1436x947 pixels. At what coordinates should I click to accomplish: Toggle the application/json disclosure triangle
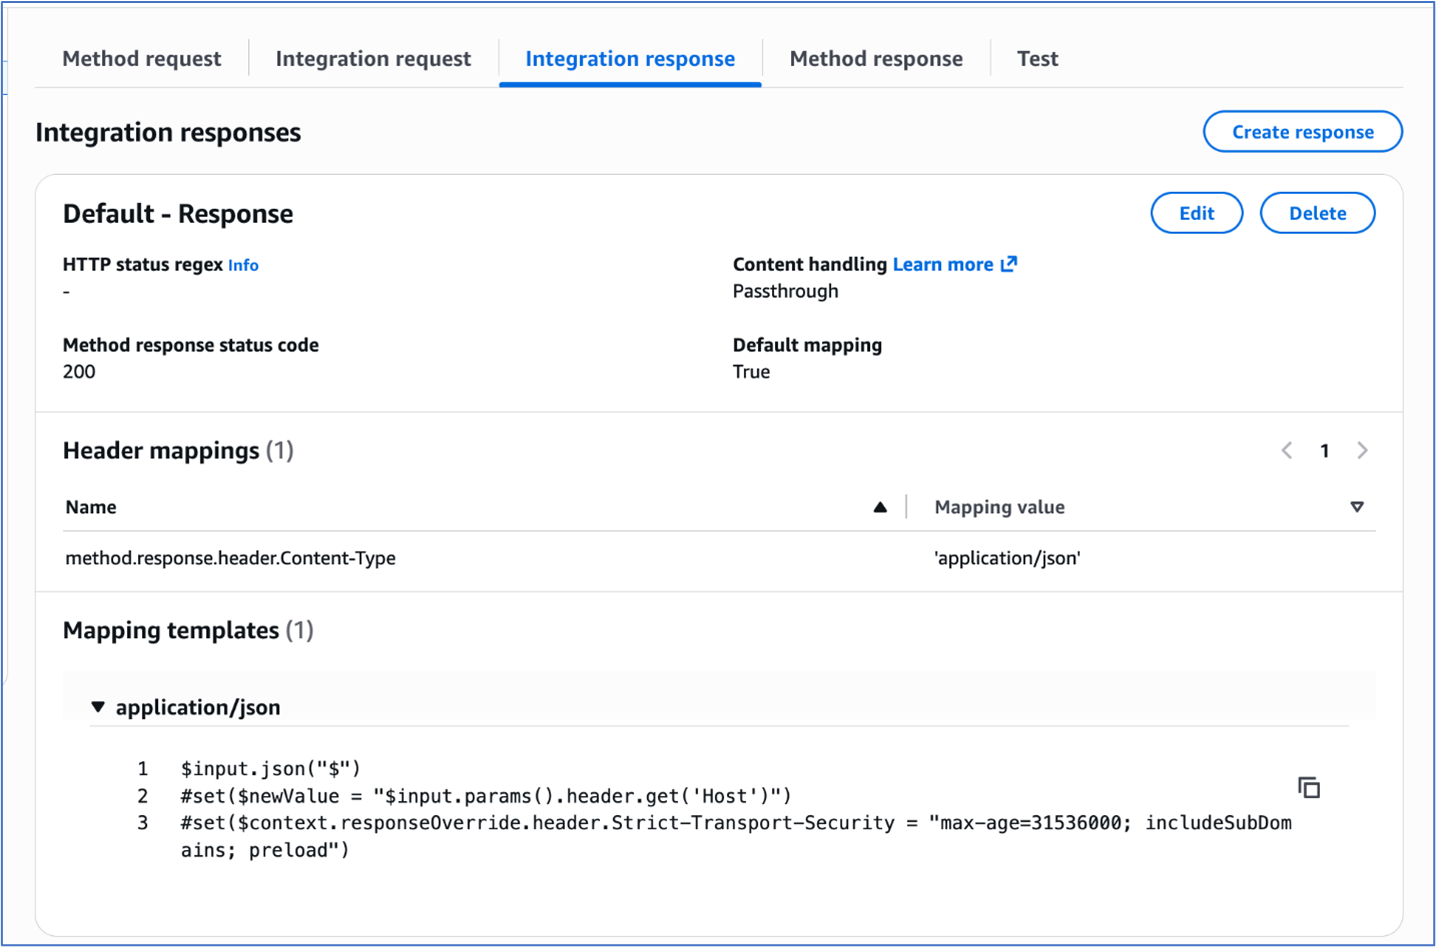97,706
